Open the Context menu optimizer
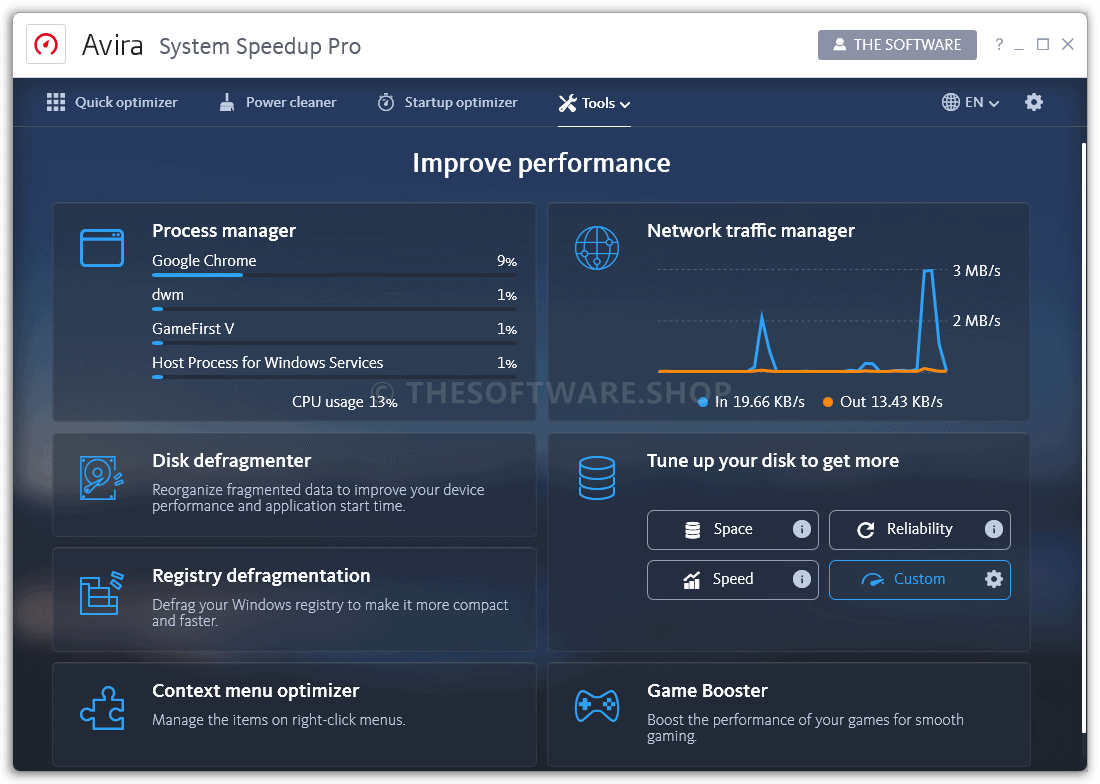1100x784 pixels. [295, 715]
